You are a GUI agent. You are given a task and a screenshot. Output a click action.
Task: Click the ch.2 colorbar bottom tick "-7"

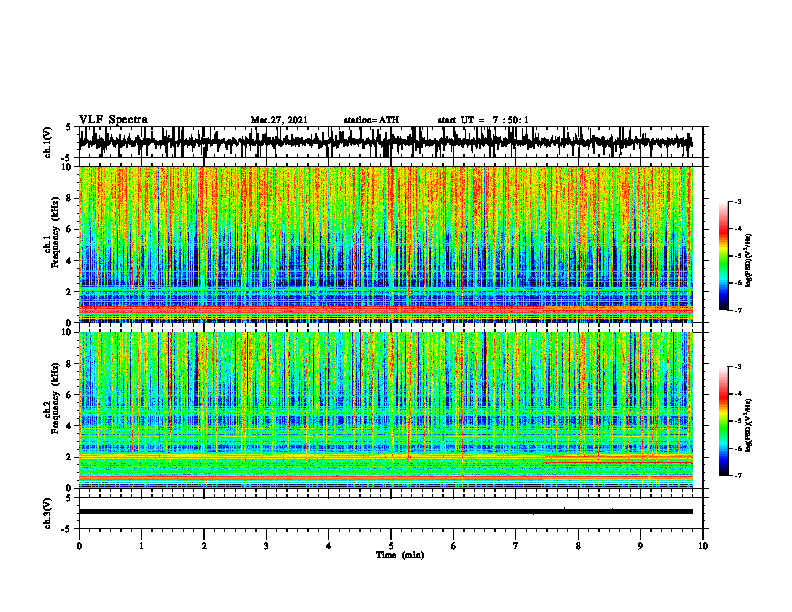tap(737, 475)
